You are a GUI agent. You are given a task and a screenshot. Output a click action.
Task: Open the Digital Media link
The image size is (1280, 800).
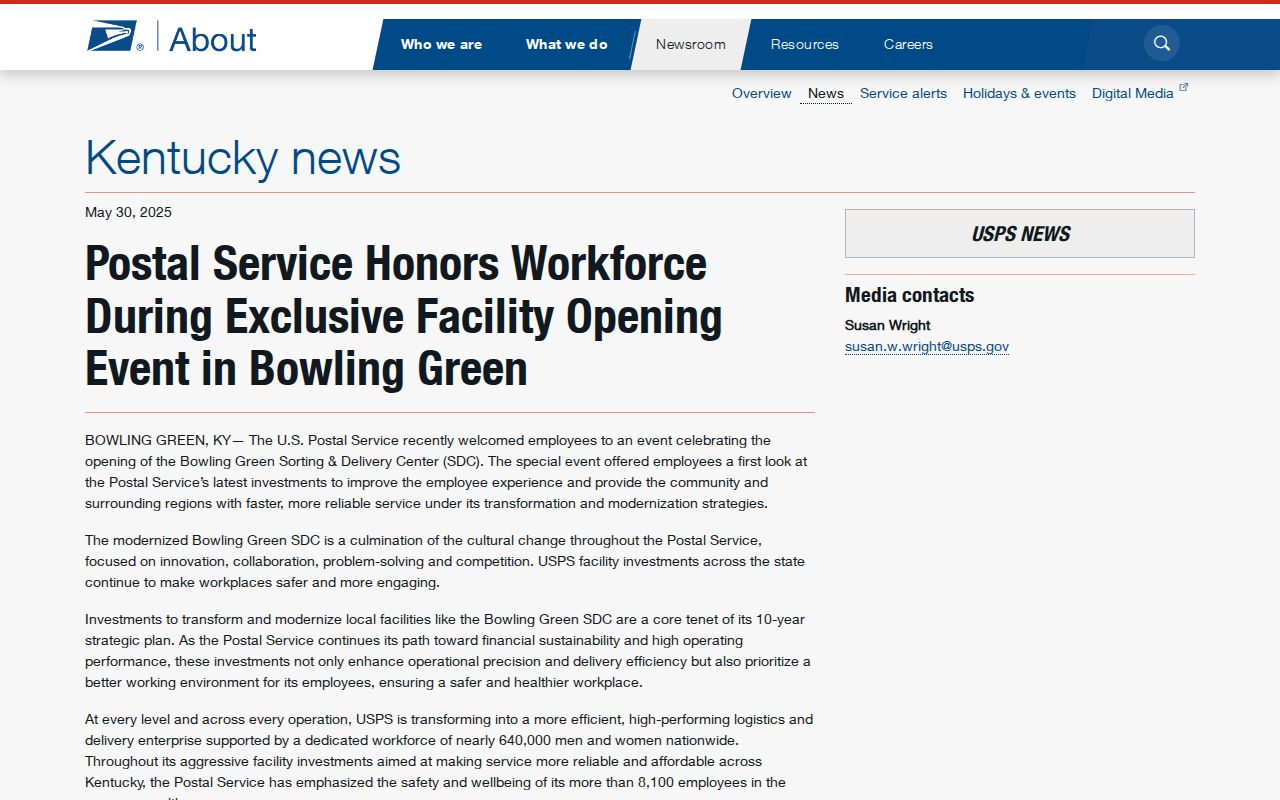pos(1133,93)
